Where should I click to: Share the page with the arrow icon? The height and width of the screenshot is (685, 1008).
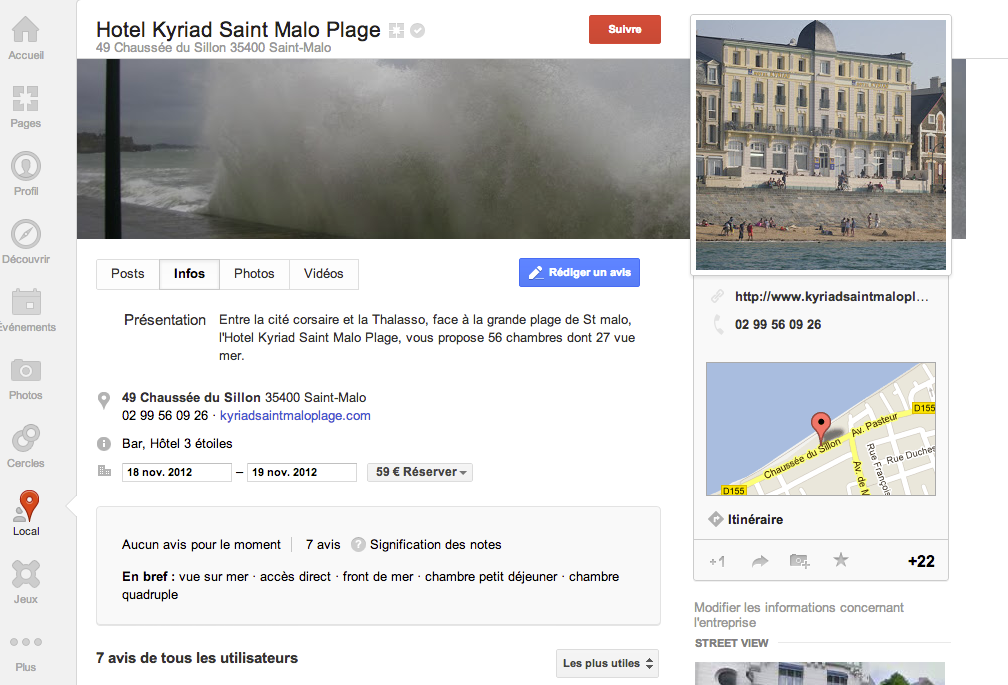pos(760,561)
